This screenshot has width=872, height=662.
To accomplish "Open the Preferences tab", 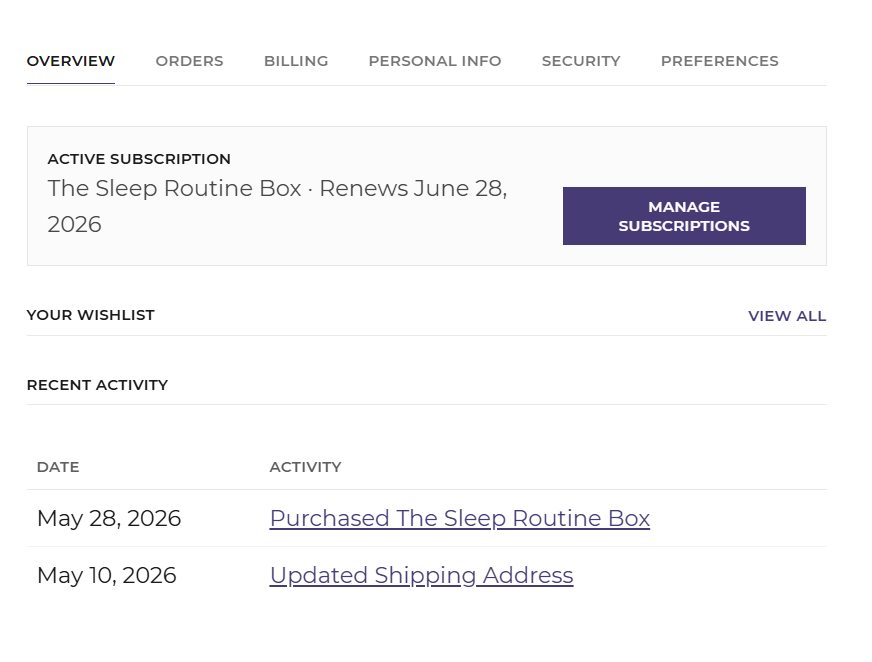I will [720, 61].
